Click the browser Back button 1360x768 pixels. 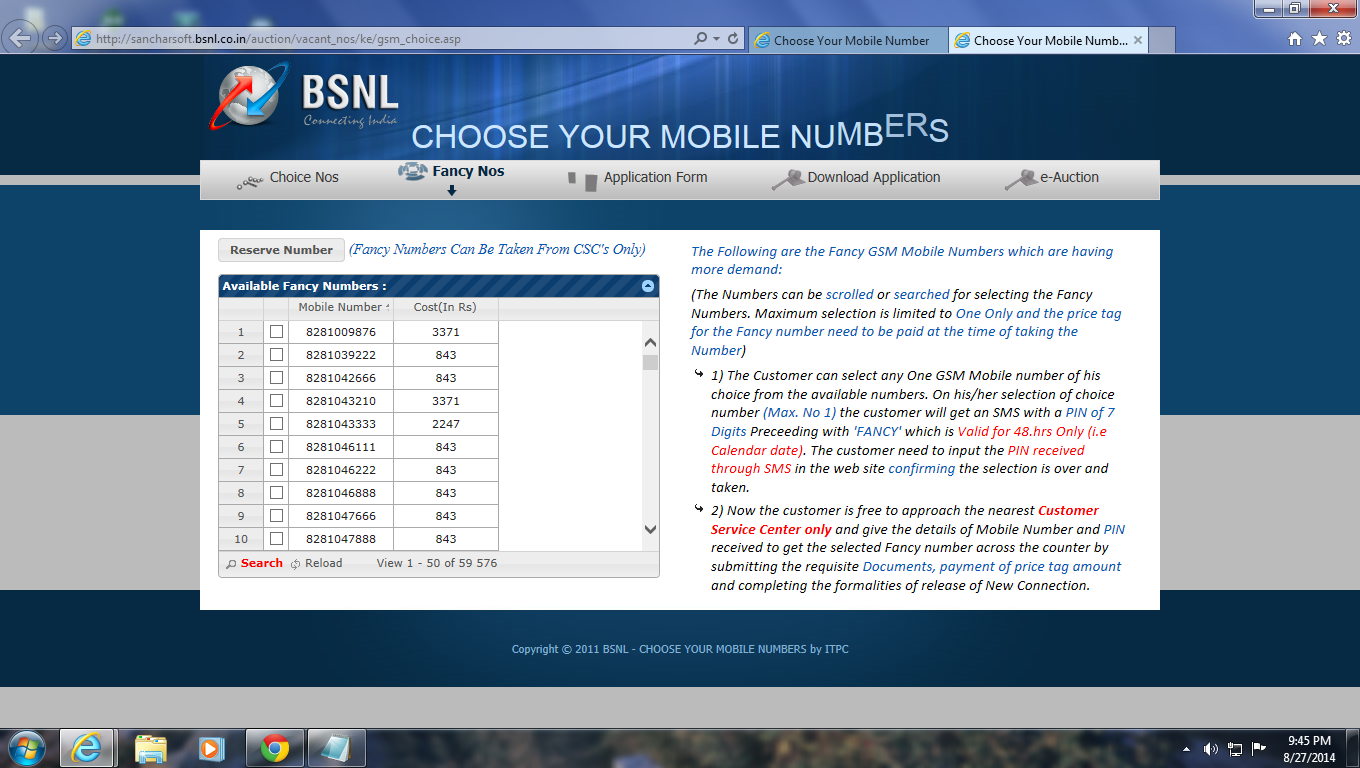pos(22,39)
